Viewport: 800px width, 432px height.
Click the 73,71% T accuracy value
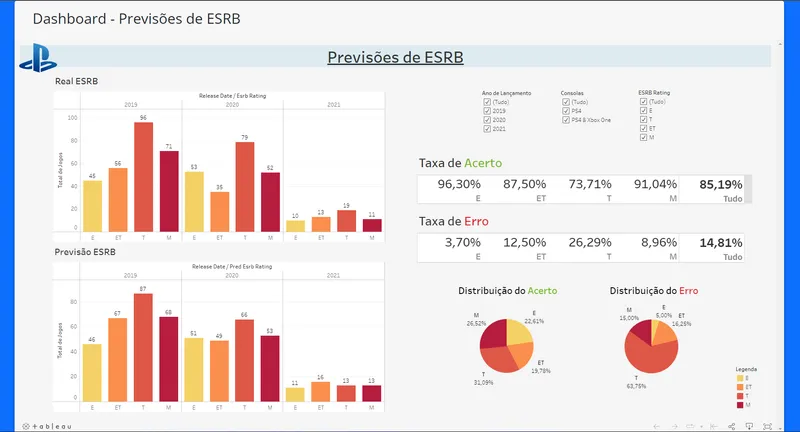click(x=590, y=184)
